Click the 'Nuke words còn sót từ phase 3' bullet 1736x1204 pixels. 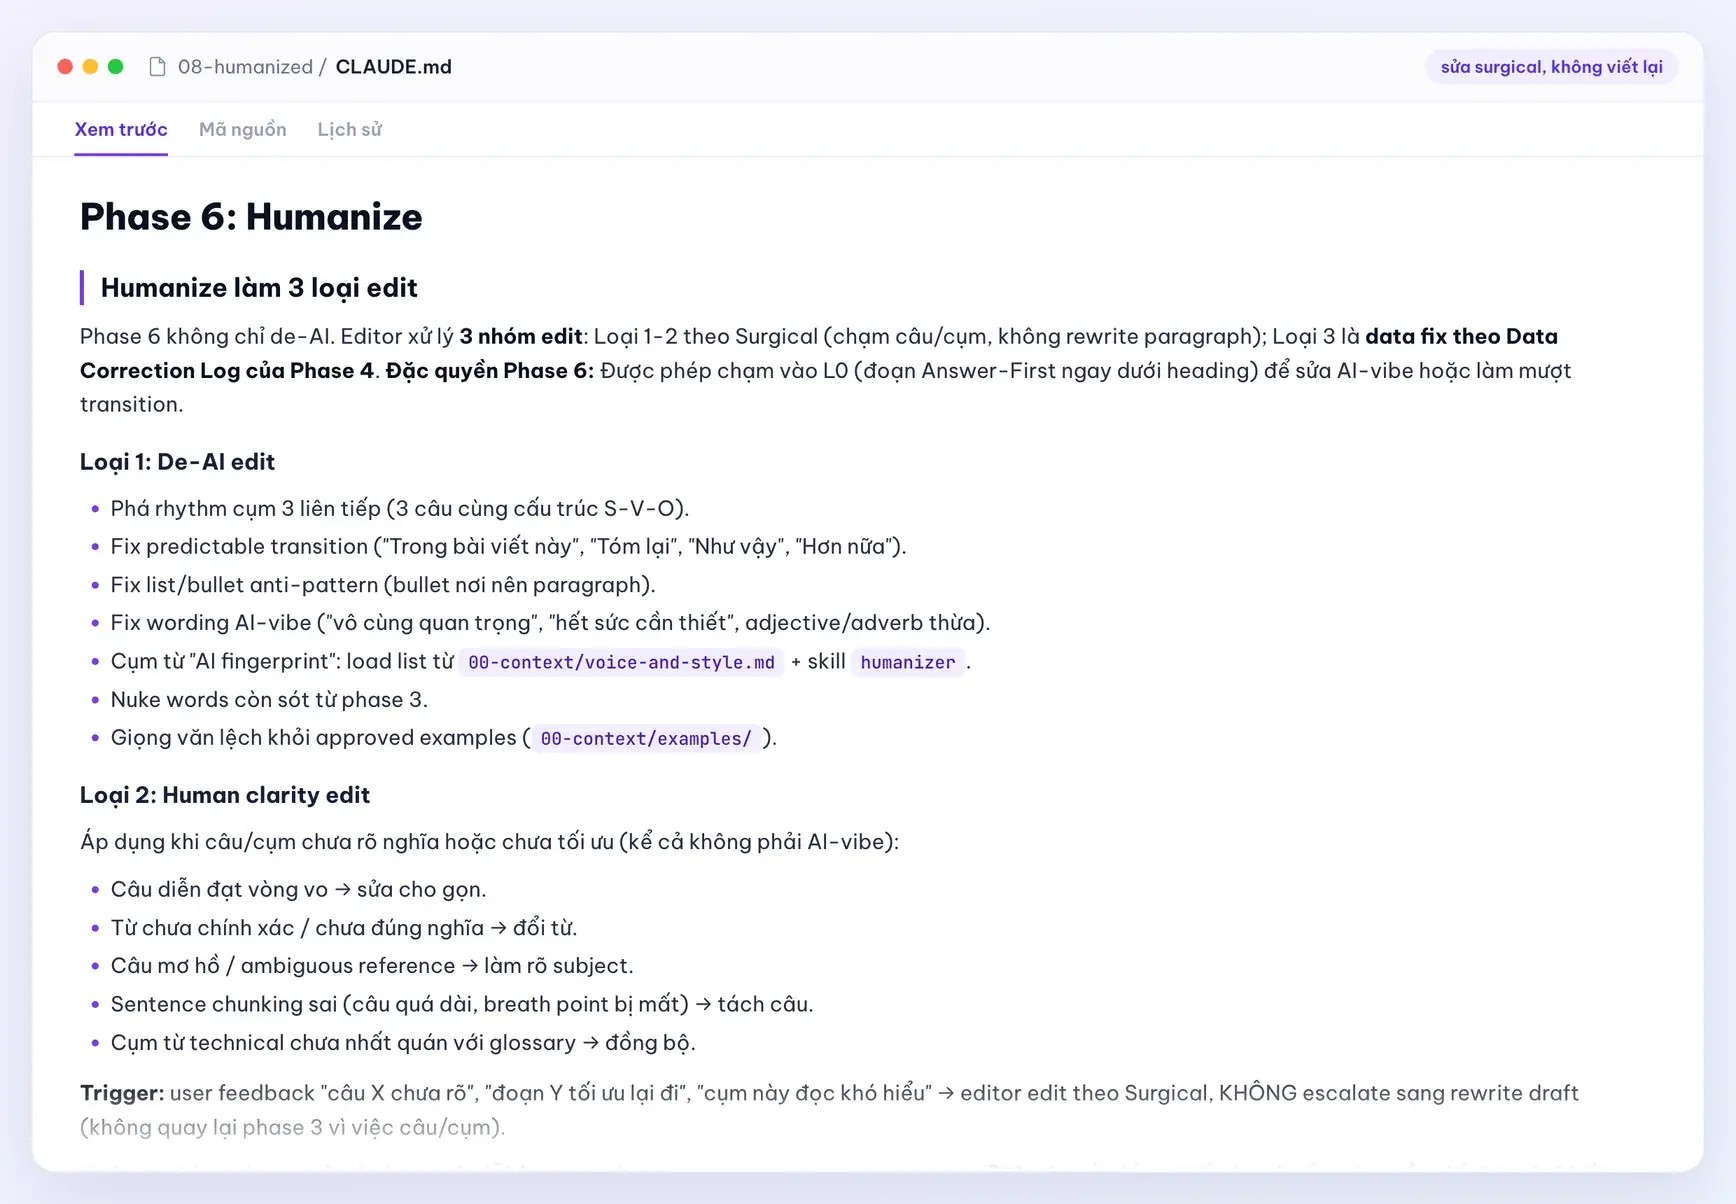[x=269, y=700]
